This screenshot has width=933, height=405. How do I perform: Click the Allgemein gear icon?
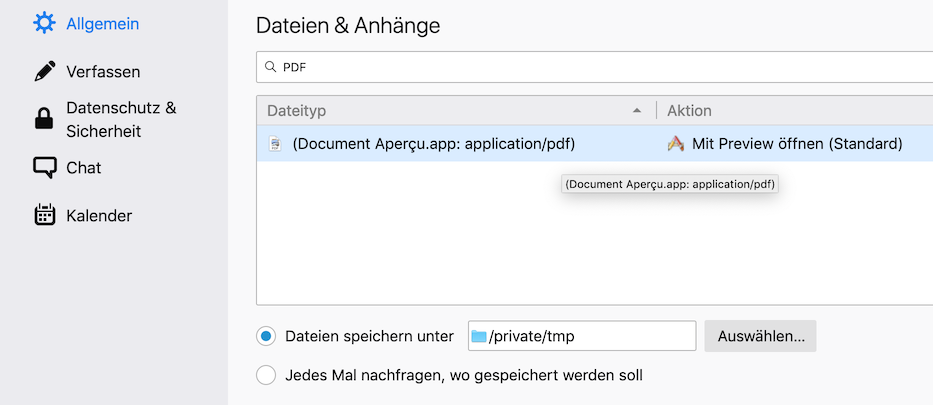tap(44, 24)
